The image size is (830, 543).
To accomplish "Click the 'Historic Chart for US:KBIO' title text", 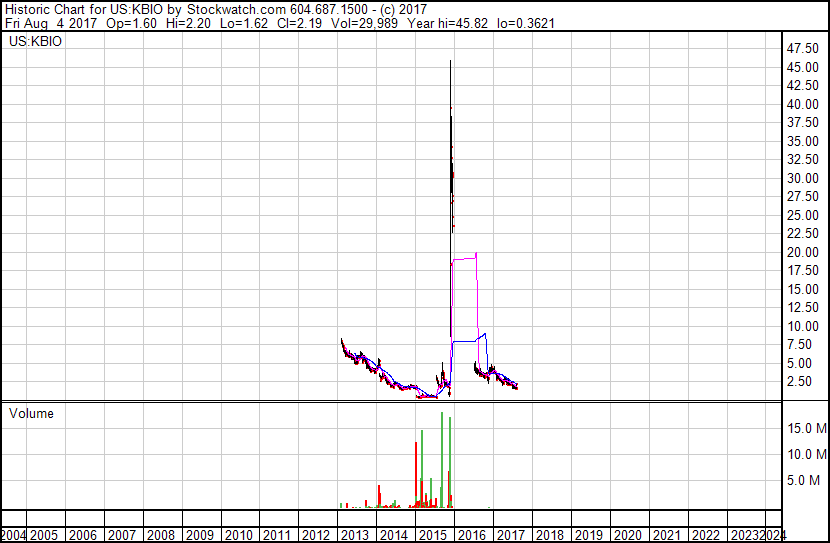I will 84,9.
